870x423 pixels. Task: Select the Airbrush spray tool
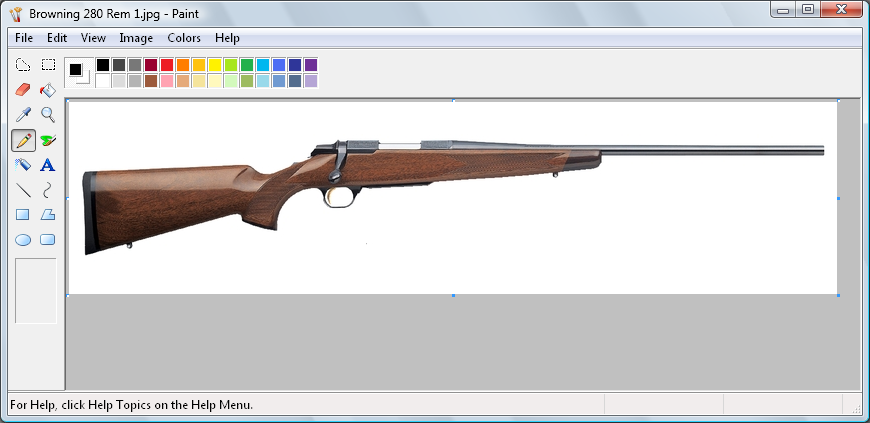[x=23, y=165]
